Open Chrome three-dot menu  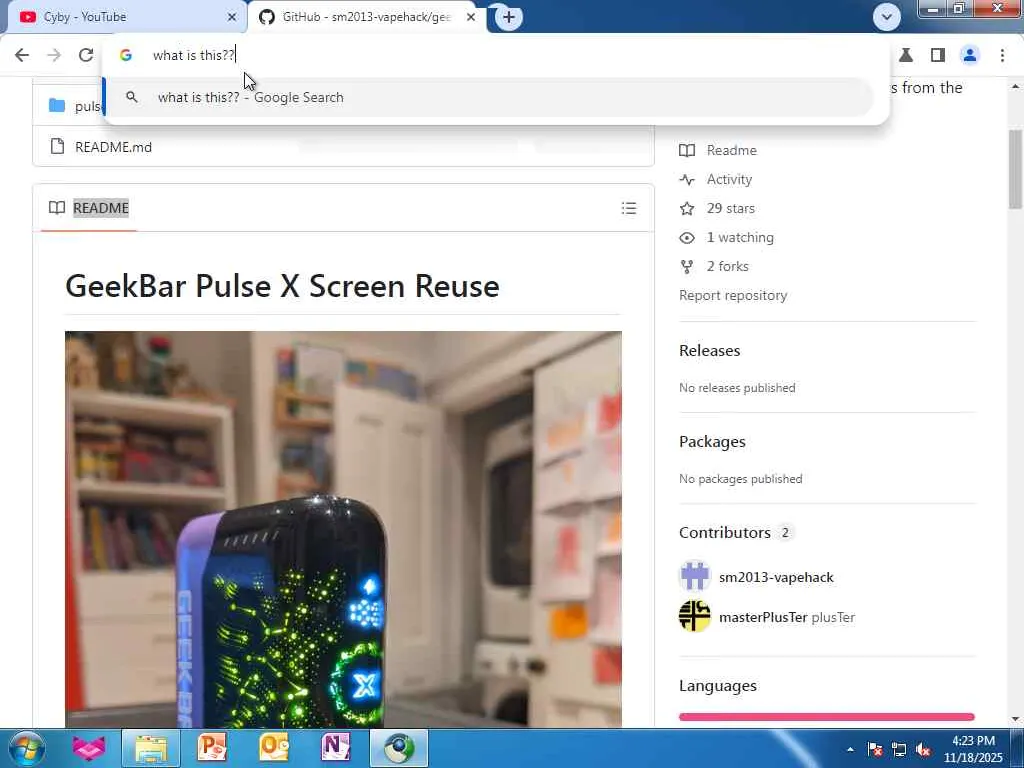click(x=1002, y=56)
